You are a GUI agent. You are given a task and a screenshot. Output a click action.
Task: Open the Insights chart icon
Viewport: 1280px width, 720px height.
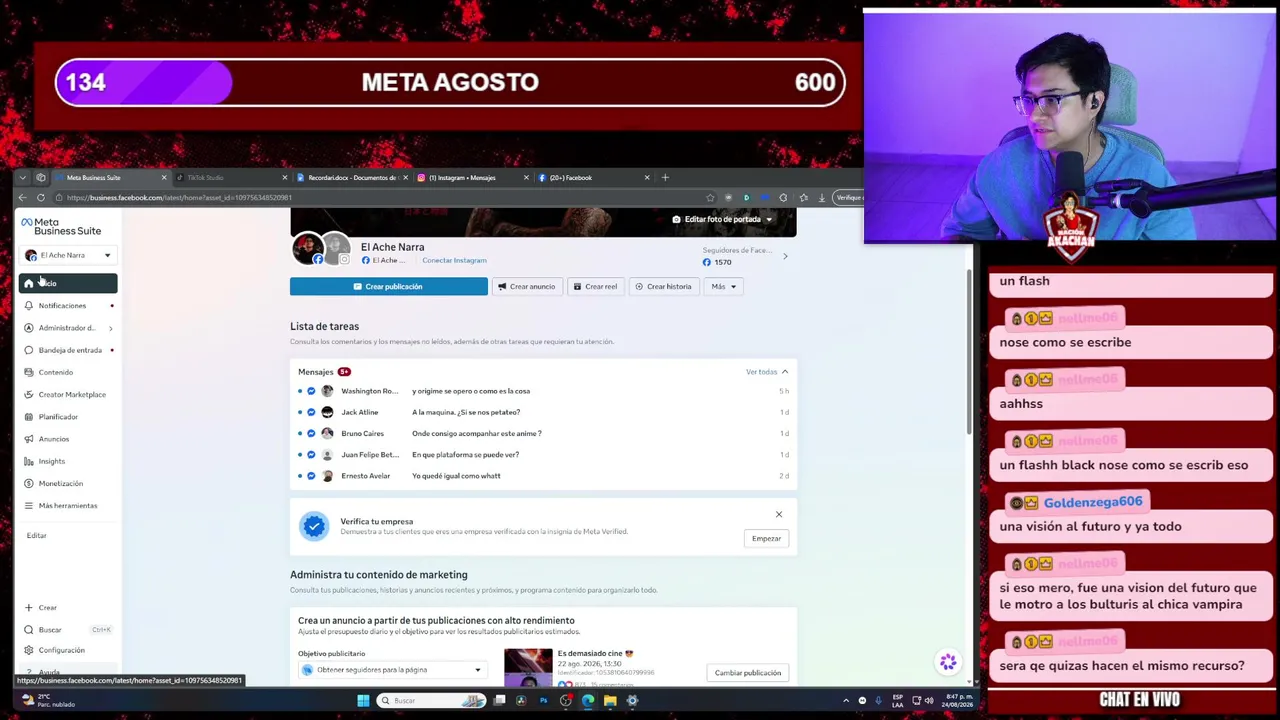29,461
